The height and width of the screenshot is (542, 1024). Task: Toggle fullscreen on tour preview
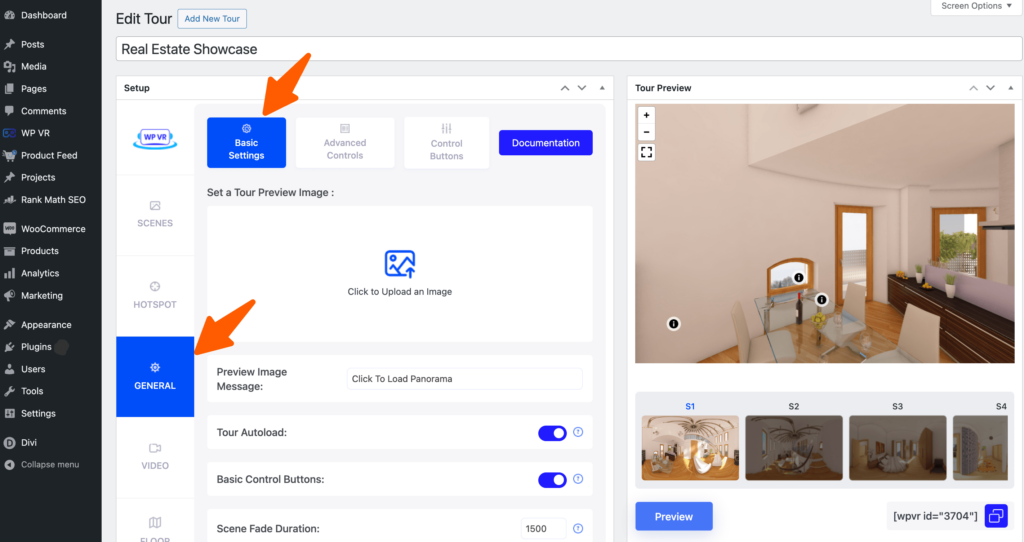pyautogui.click(x=647, y=153)
